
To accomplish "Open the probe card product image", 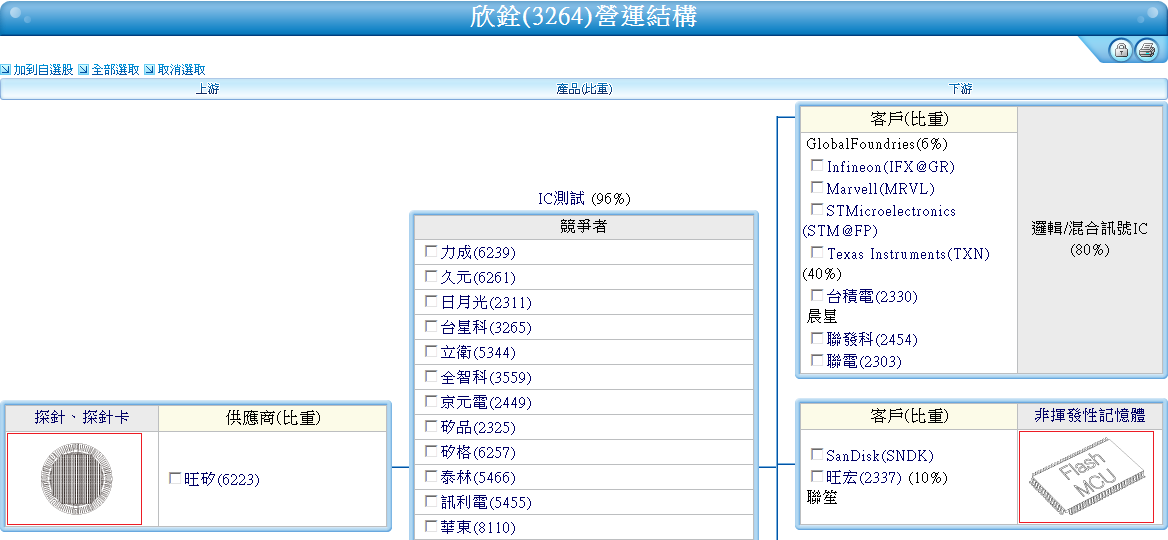I will (74, 478).
